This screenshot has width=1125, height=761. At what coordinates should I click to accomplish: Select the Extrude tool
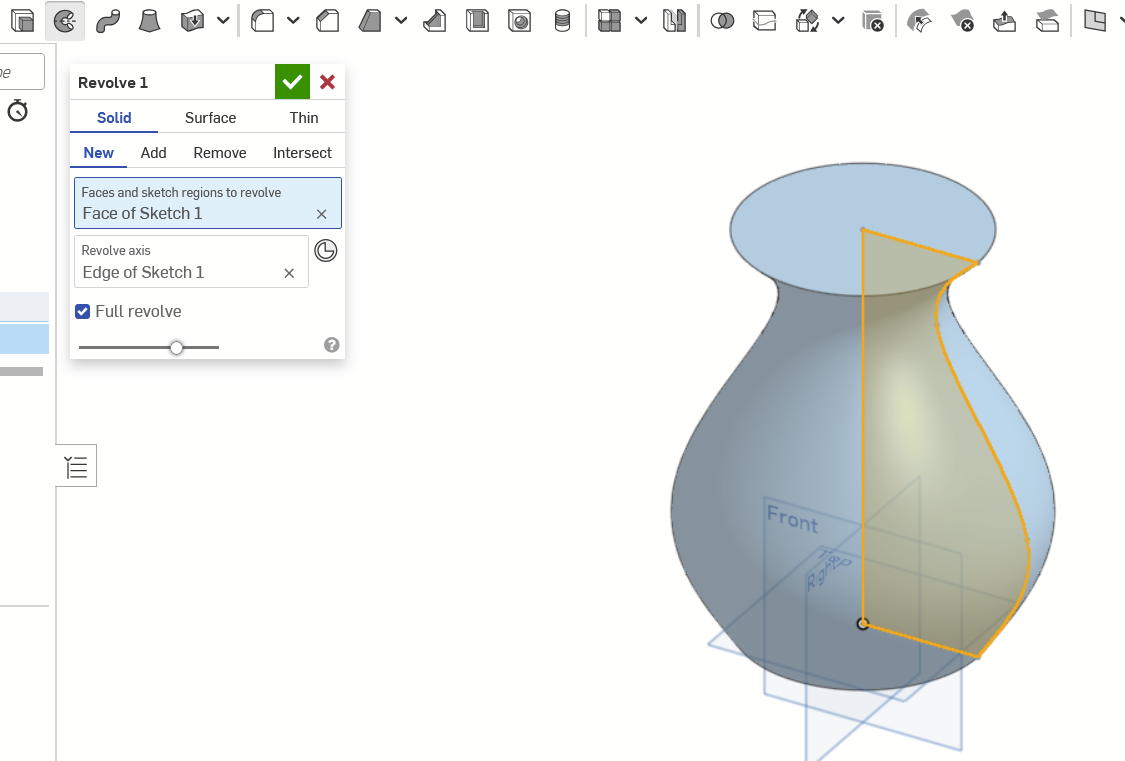tap(23, 21)
